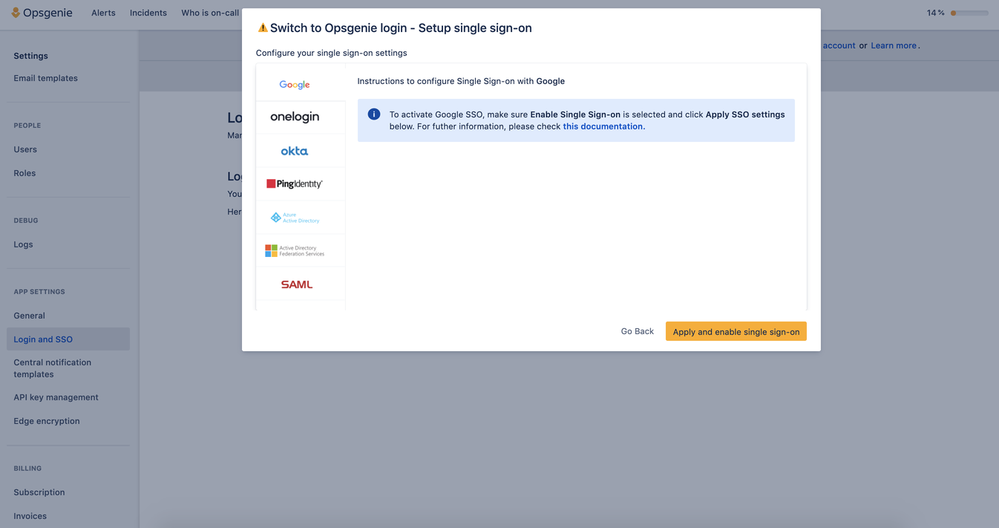Open Email templates in the sidebar
Screen dimensions: 999x528
point(45,78)
